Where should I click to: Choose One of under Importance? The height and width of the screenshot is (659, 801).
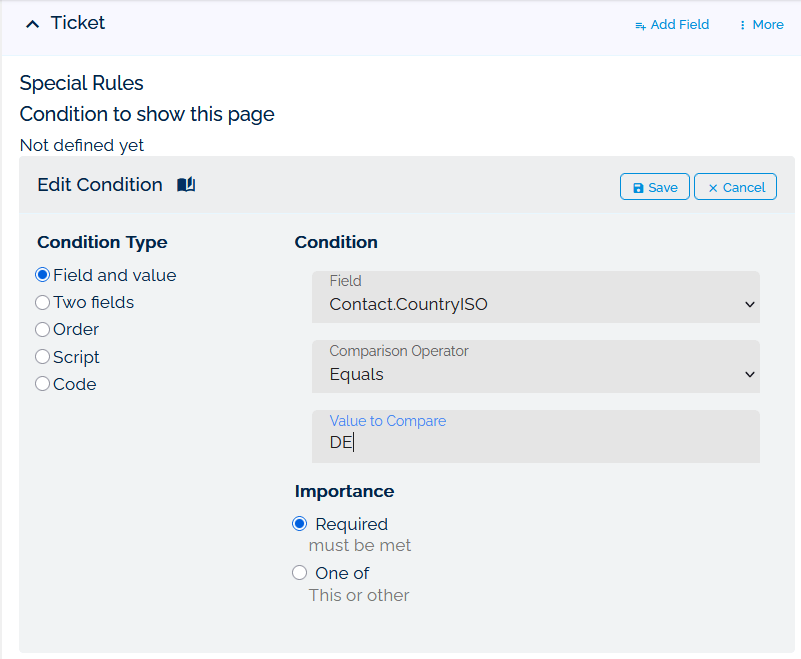point(299,572)
